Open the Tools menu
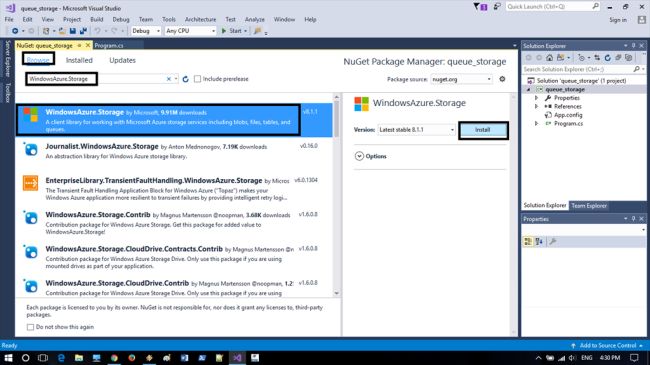This screenshot has width=650, height=365. pos(169,19)
